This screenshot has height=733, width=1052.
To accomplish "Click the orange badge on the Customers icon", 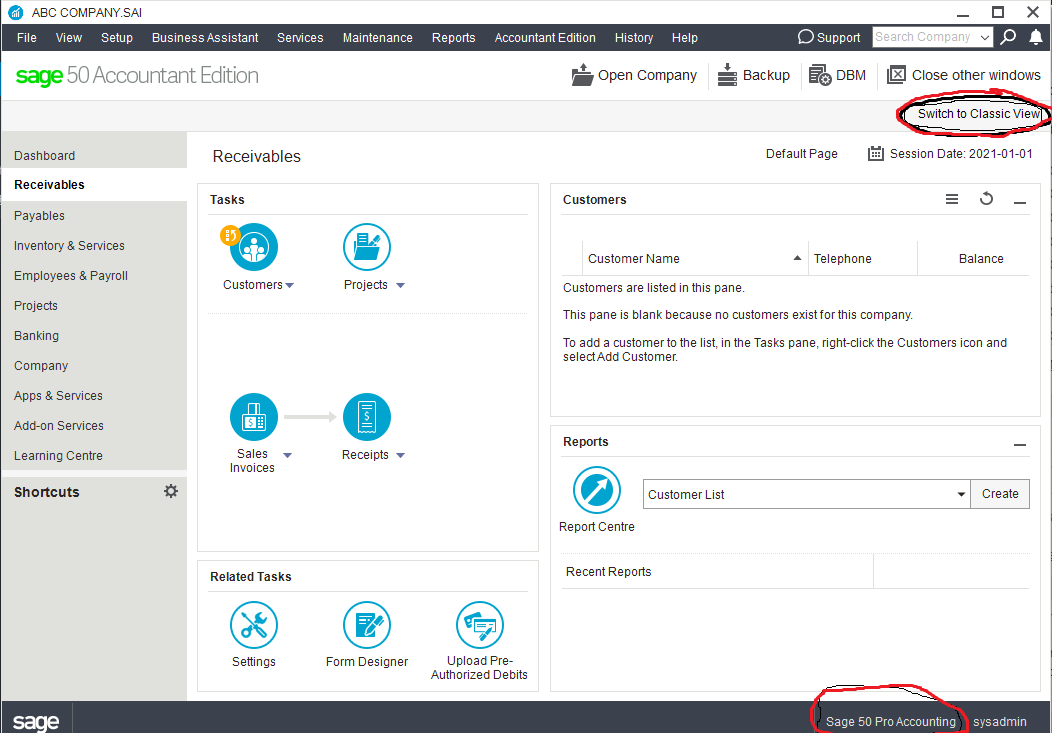I will coord(229,235).
